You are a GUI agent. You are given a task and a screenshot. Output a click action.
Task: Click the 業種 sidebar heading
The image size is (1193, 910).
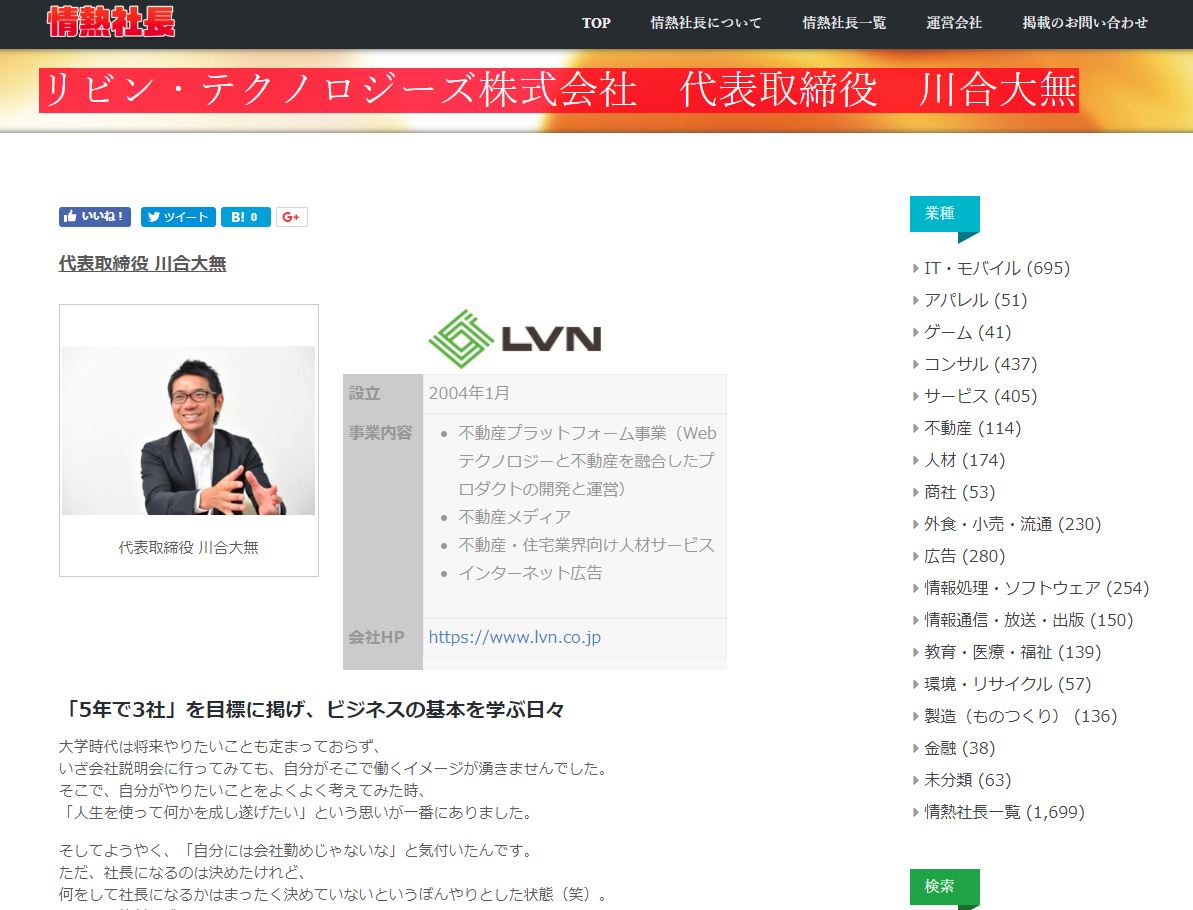point(944,214)
